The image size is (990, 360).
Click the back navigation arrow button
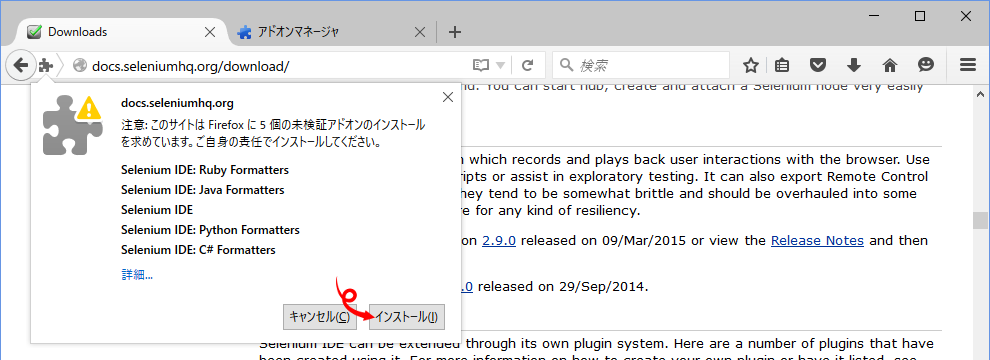click(21, 64)
